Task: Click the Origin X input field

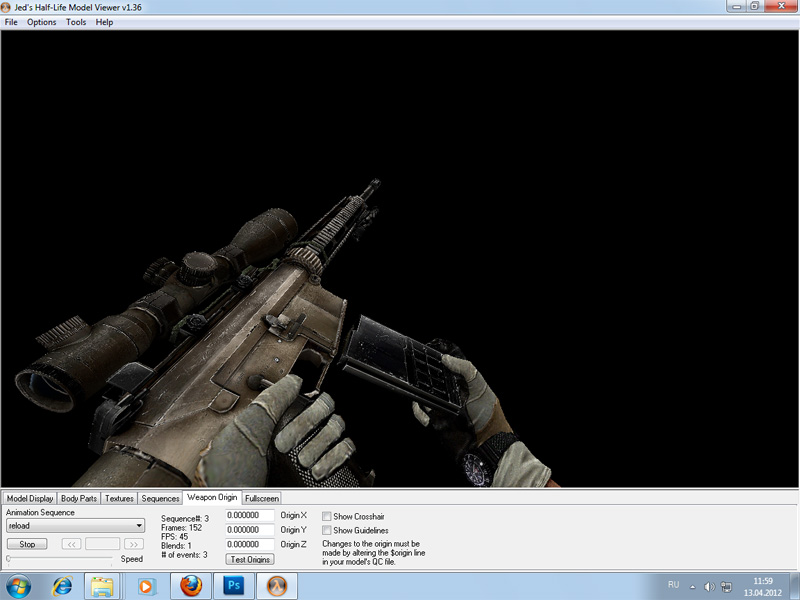Action: coord(250,516)
